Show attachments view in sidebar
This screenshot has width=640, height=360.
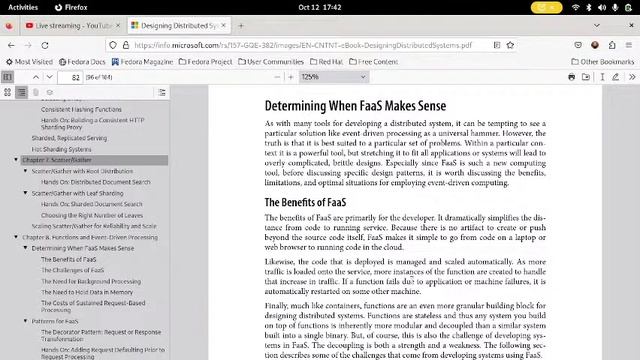click(36, 92)
